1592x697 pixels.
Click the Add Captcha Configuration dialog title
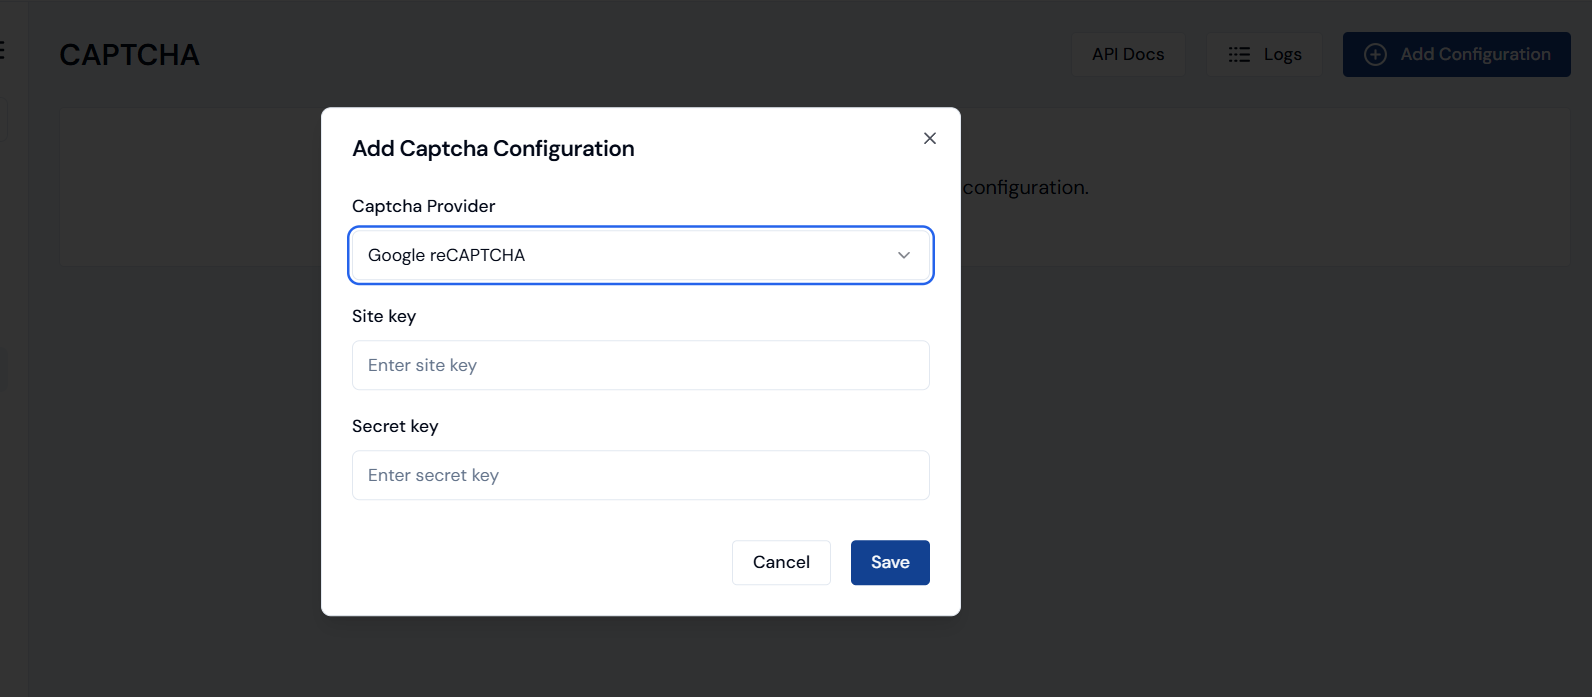(x=493, y=149)
